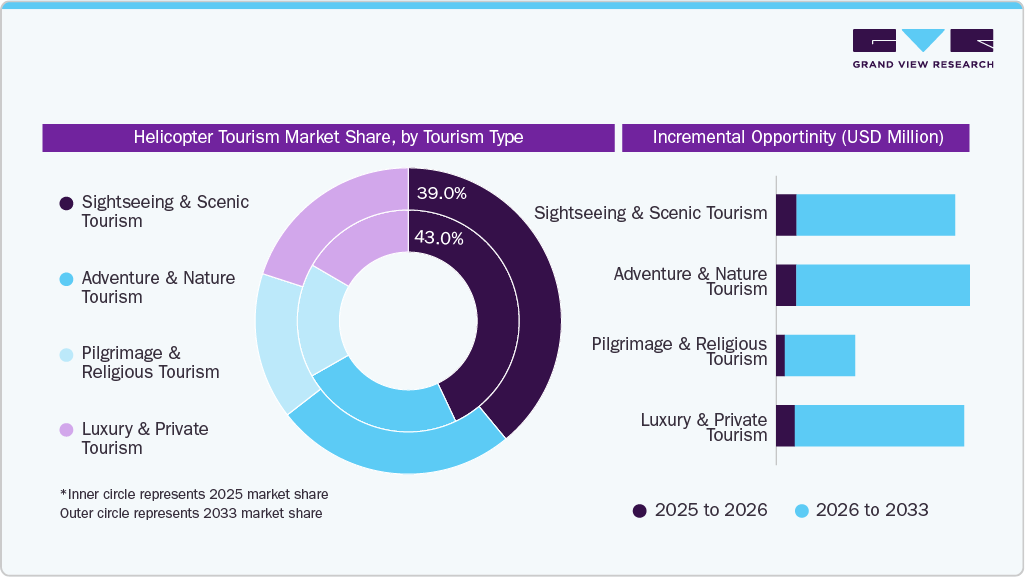1025x577 pixels.
Task: Click the 2026 to 2033 legend dot
Action: pyautogui.click(x=801, y=511)
